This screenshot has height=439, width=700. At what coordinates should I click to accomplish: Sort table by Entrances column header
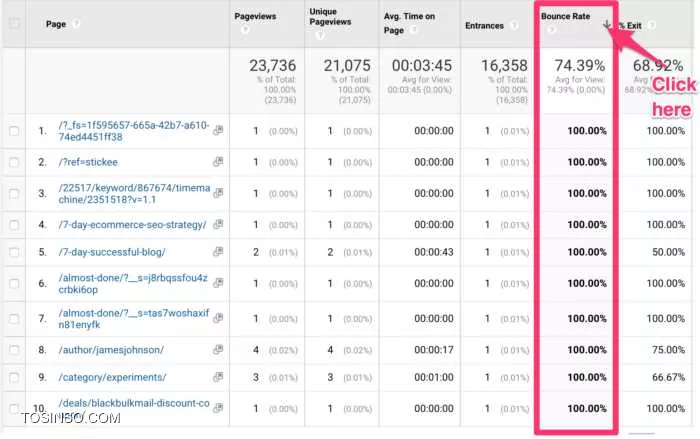pyautogui.click(x=484, y=25)
